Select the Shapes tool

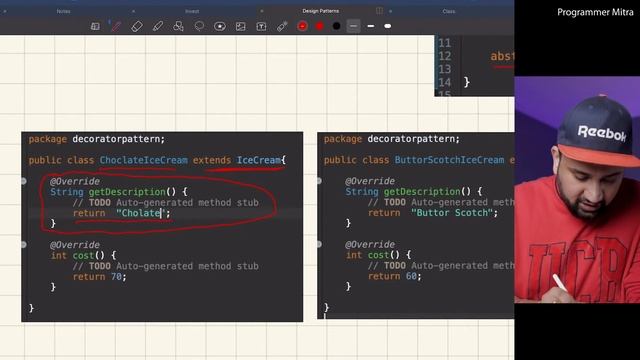point(178,27)
